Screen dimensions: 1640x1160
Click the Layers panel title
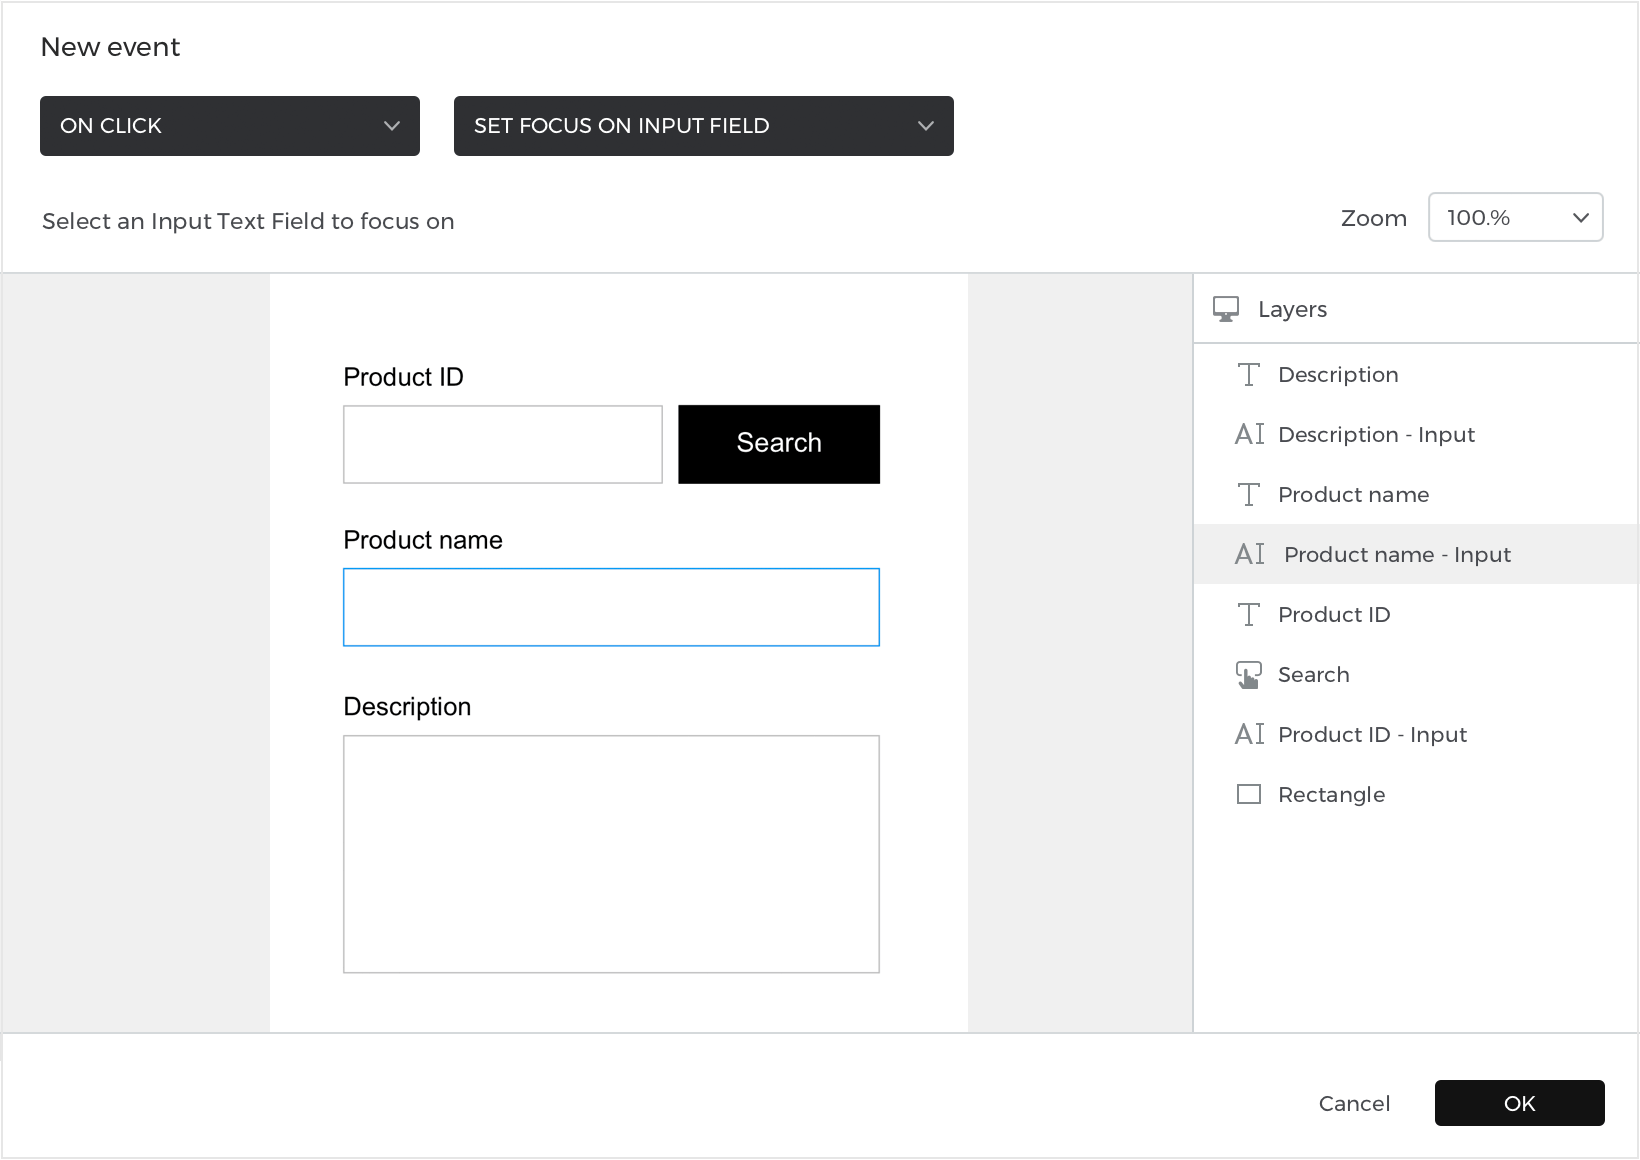coord(1292,310)
